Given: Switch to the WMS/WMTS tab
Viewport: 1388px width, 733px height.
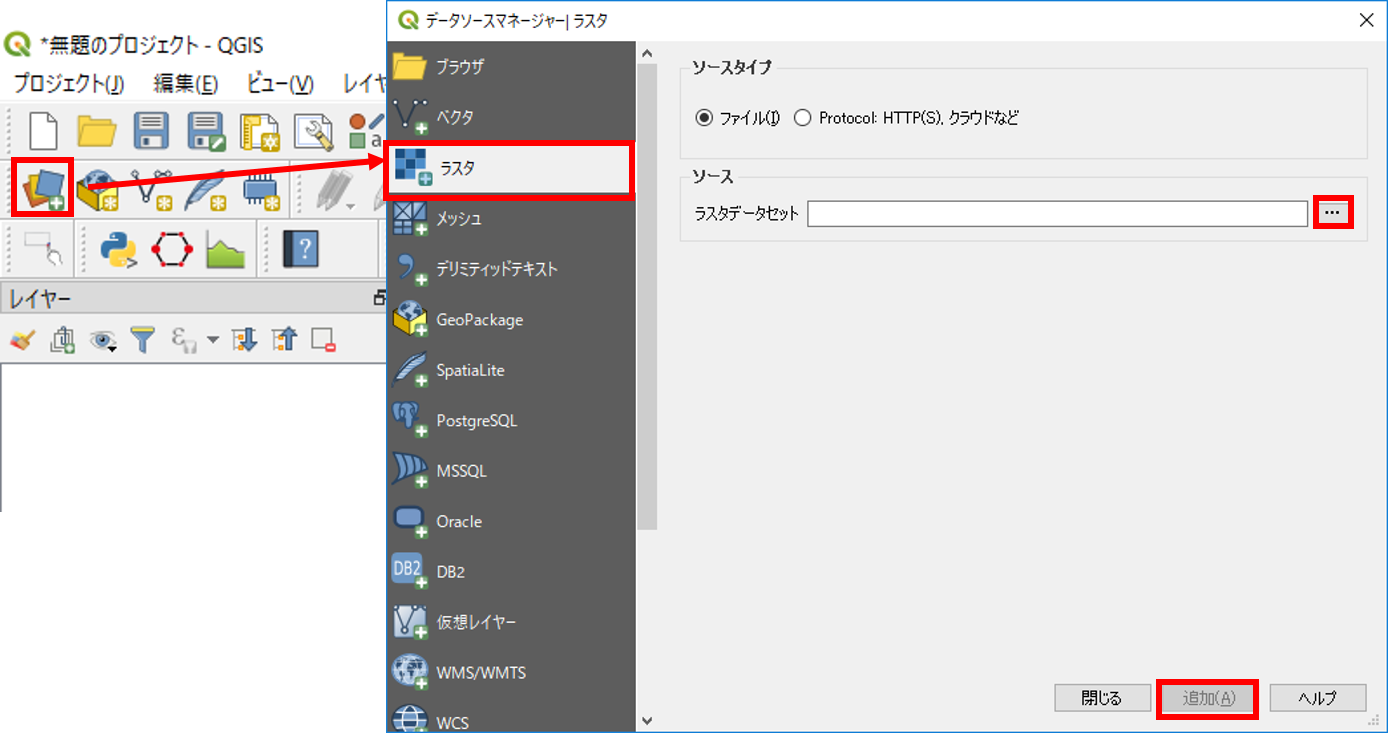Looking at the screenshot, I should [x=511, y=673].
